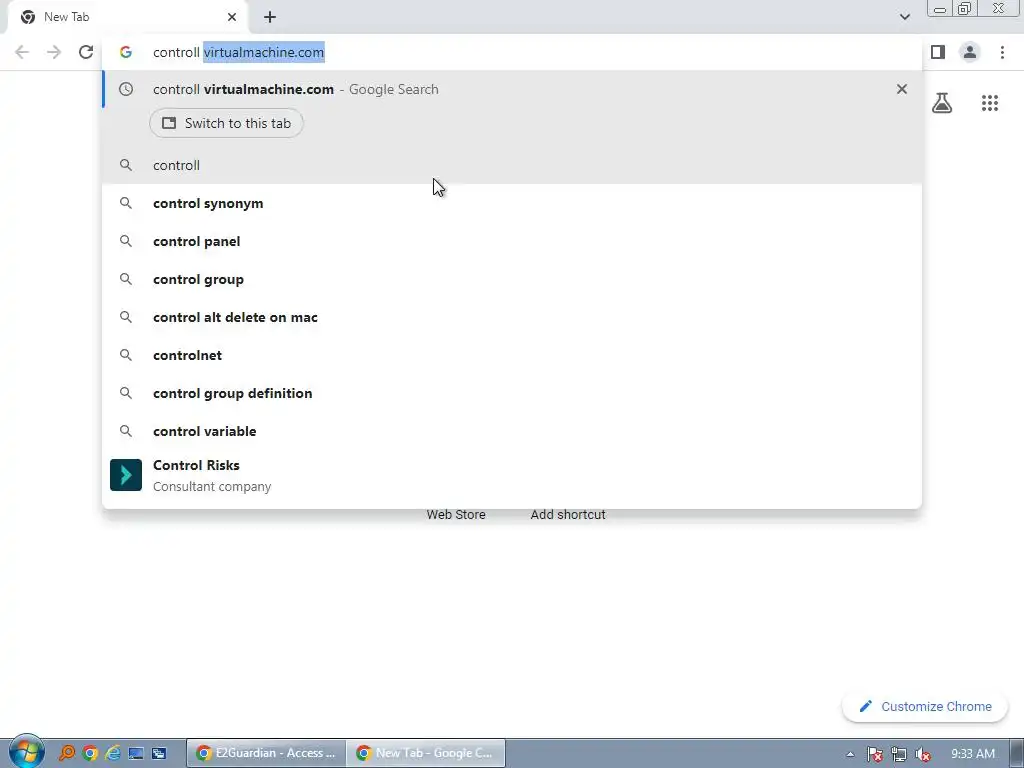The height and width of the screenshot is (768, 1024).
Task: Click the Show desktop quick launch icon
Action: click(x=136, y=753)
